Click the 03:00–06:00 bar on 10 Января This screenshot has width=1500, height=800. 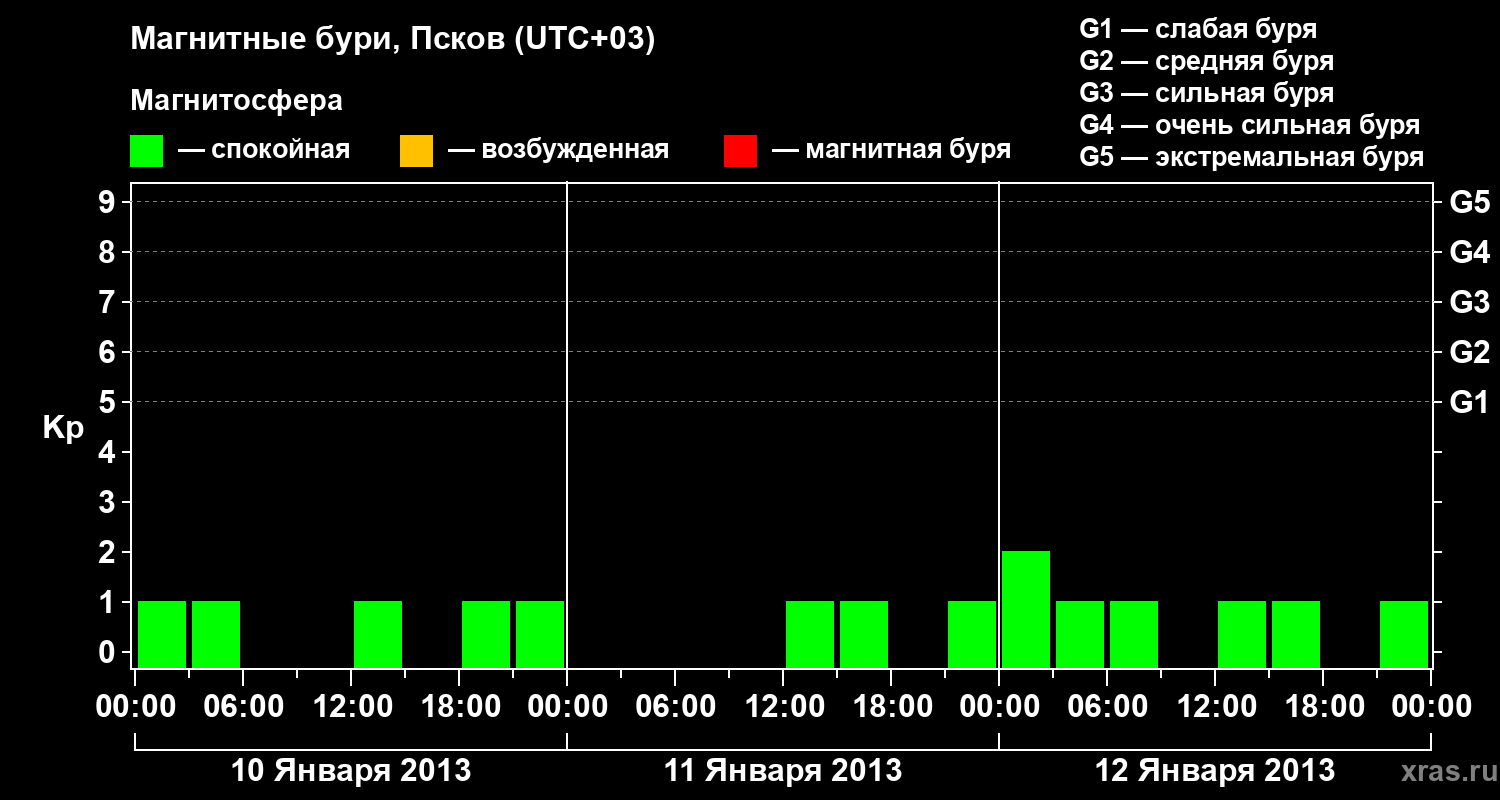(216, 634)
